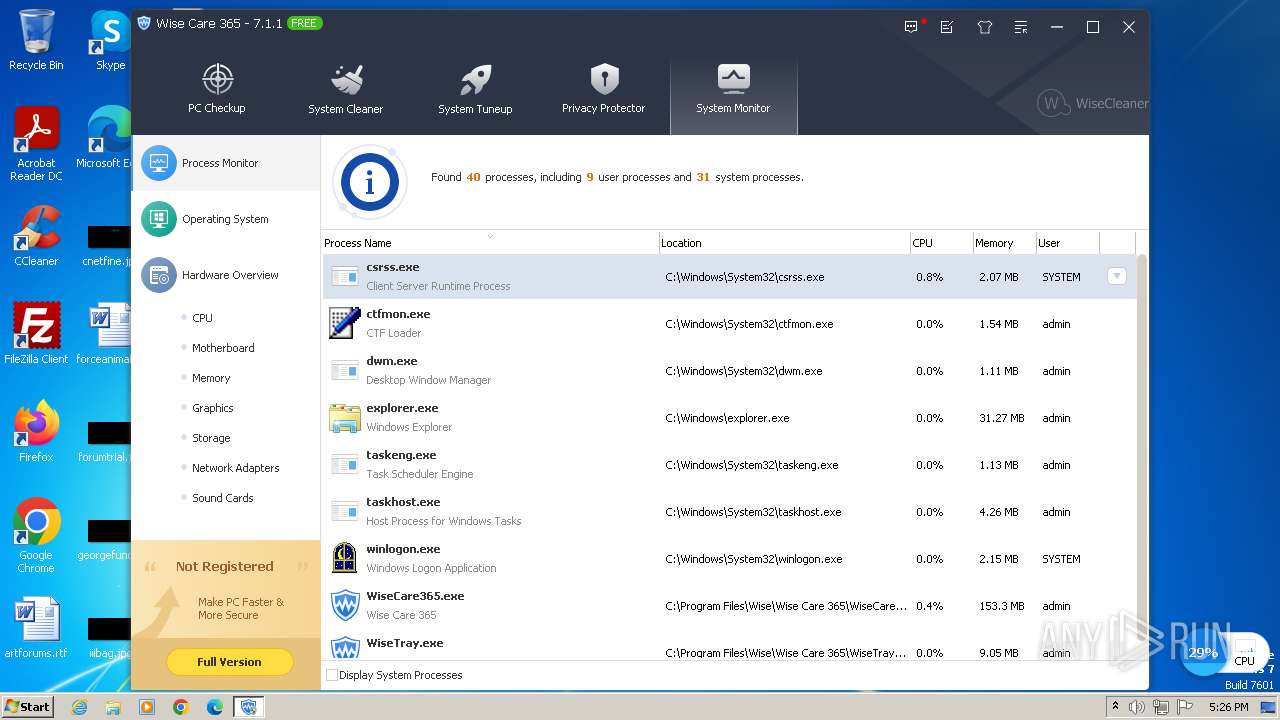Viewport: 1280px width, 720px height.
Task: Sort by Location column header
Action: click(x=784, y=243)
